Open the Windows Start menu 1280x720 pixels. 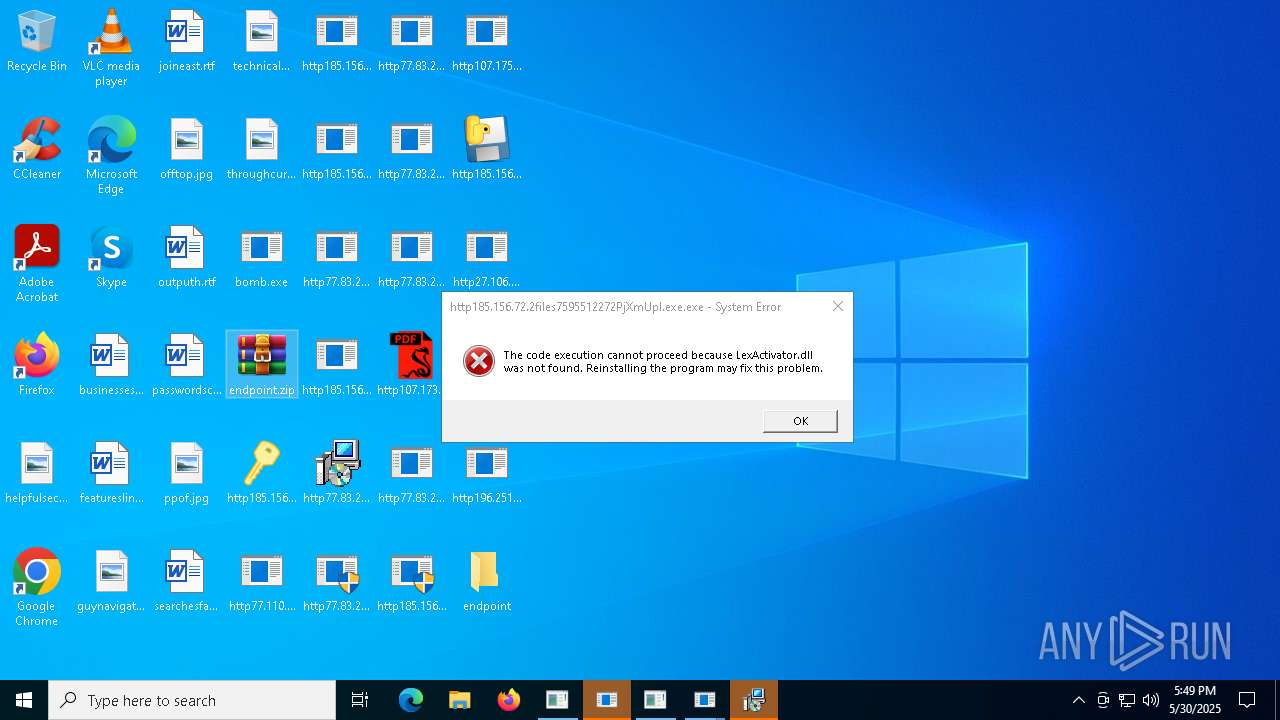click(24, 700)
